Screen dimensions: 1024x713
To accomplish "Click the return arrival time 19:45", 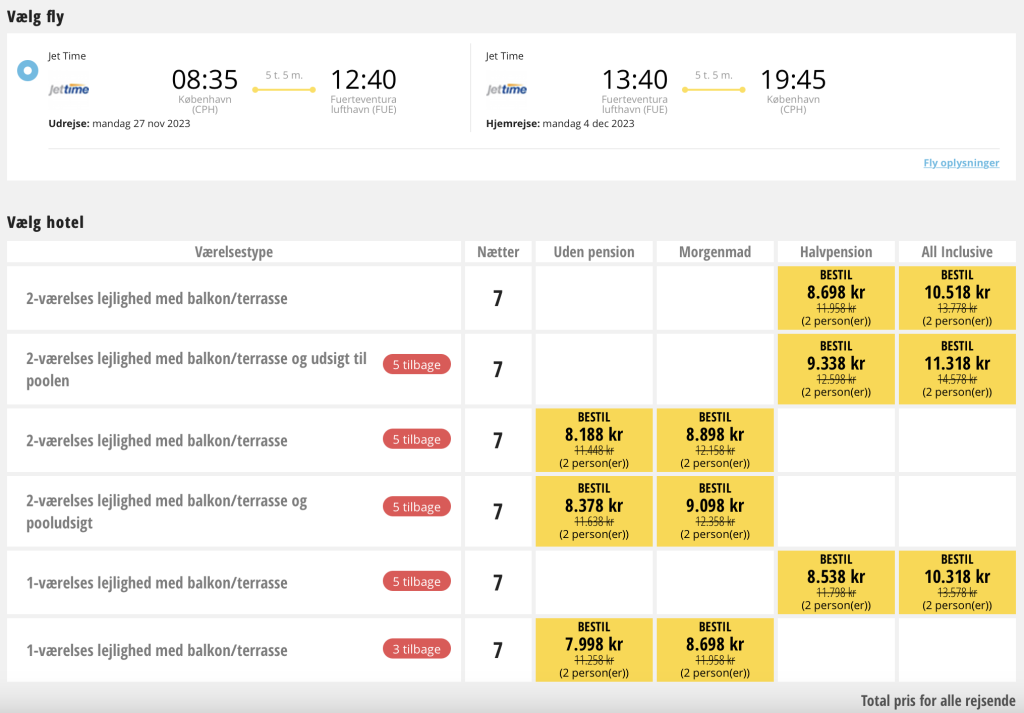I will tap(793, 80).
